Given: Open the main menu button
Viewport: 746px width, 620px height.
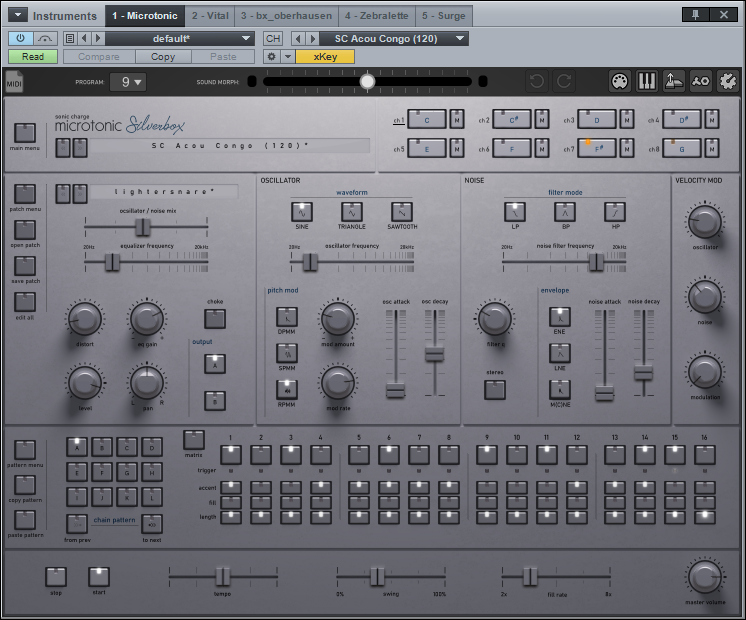Looking at the screenshot, I should pyautogui.click(x=25, y=133).
